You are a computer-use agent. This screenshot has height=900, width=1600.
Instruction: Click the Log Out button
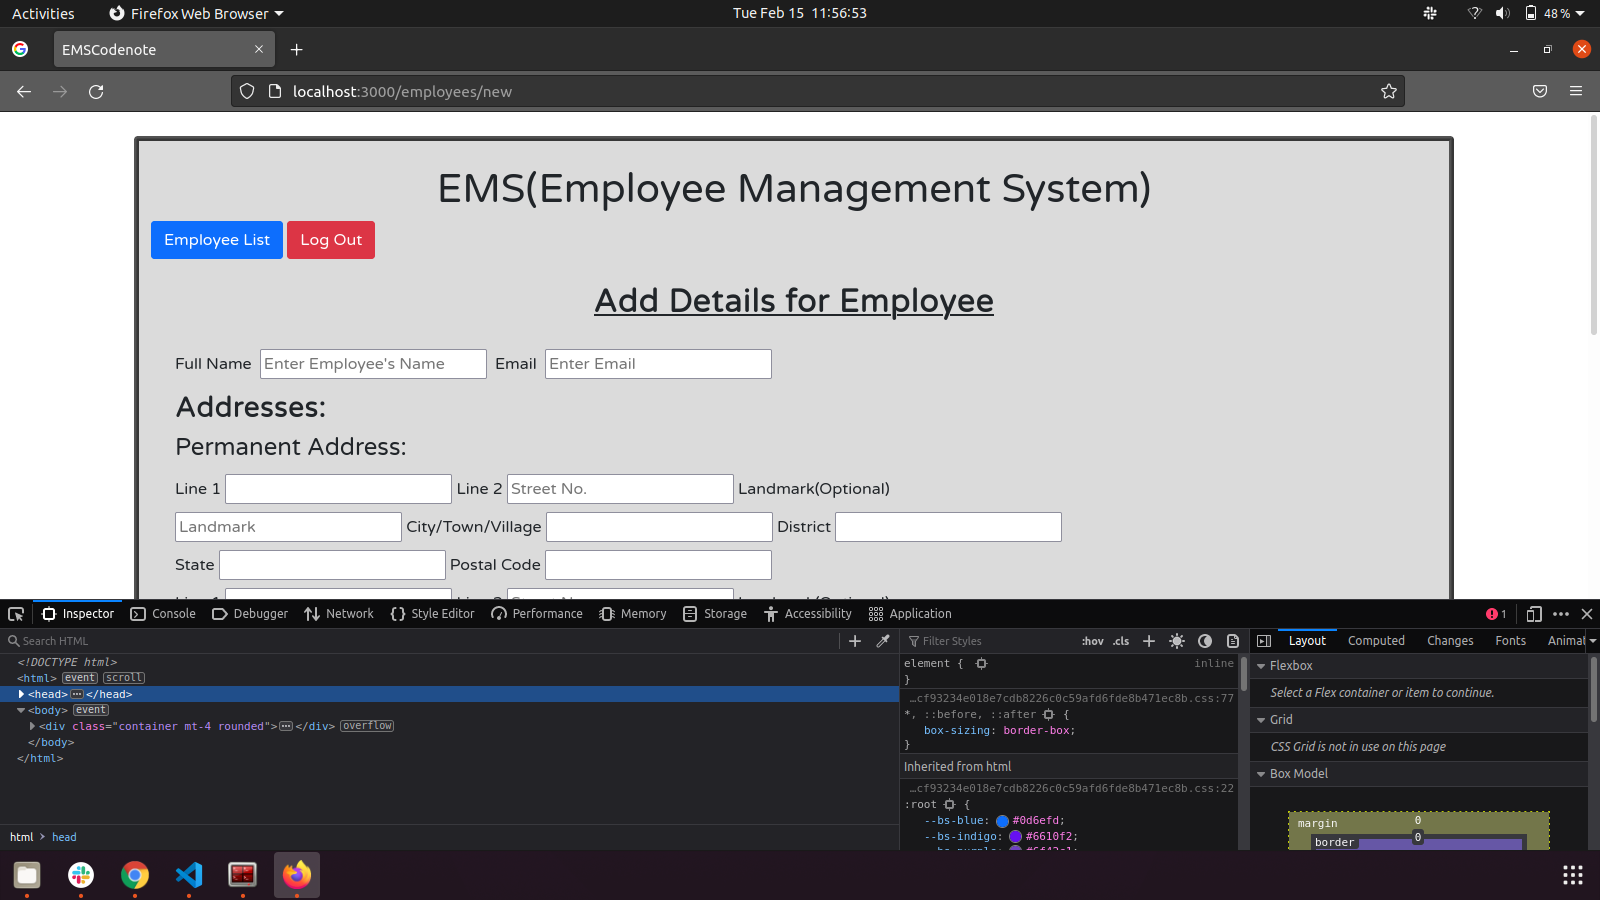coord(331,240)
